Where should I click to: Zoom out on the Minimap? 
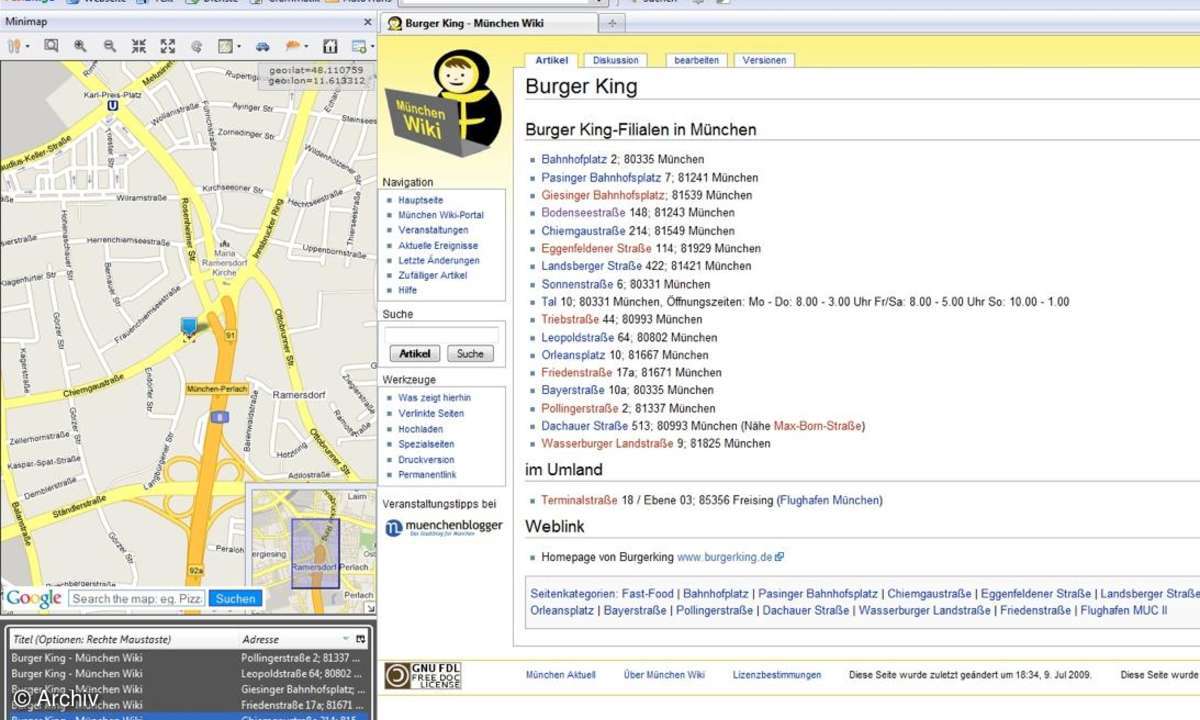pyautogui.click(x=109, y=46)
